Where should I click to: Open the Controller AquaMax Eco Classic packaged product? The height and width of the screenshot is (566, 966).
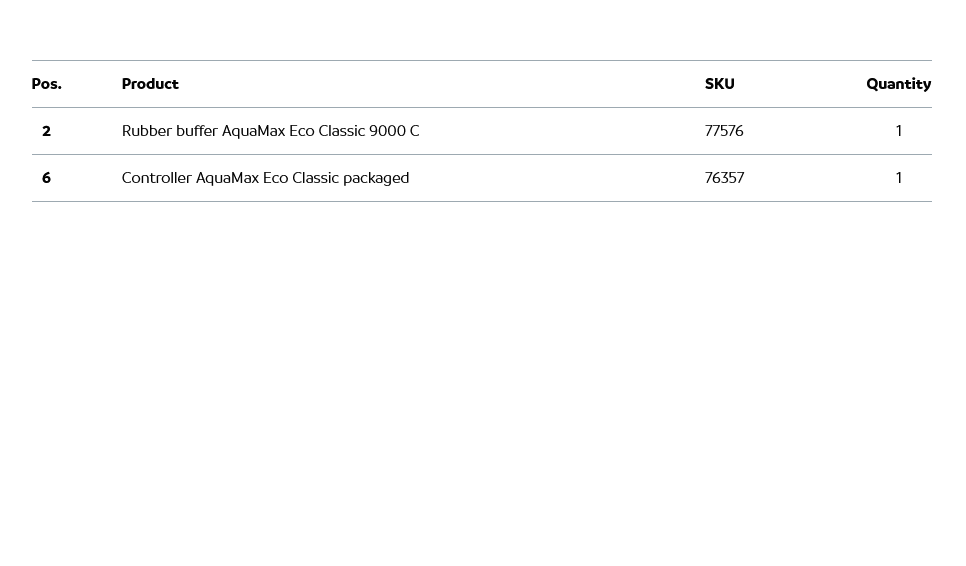pos(265,178)
